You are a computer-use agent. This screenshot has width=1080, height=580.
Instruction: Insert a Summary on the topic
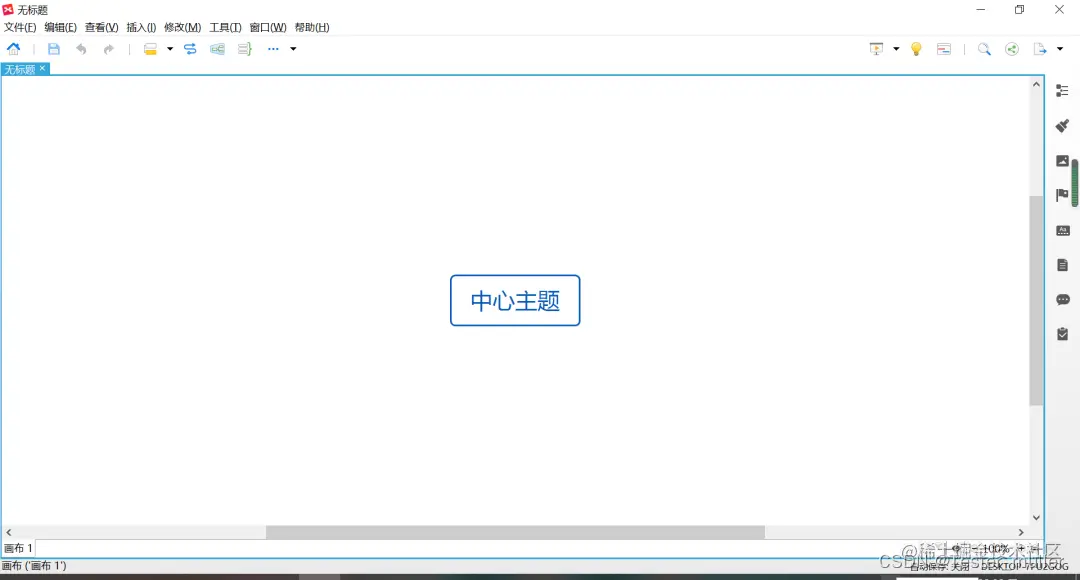(245, 49)
